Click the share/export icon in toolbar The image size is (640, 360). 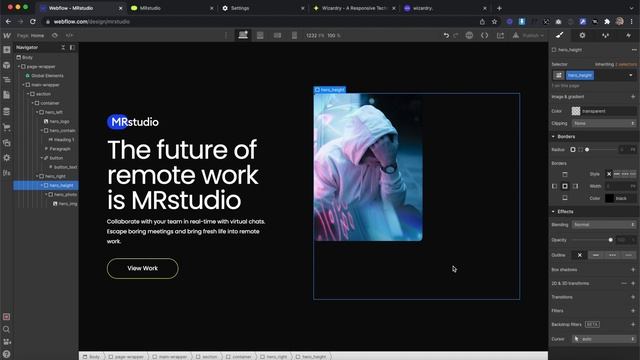click(500, 36)
